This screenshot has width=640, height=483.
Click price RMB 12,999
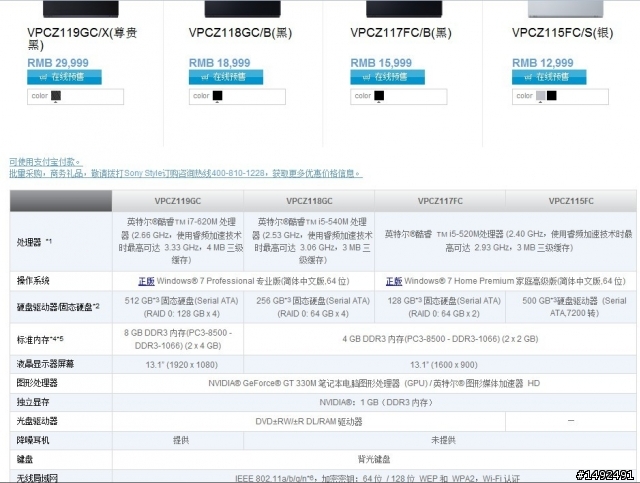click(x=543, y=63)
